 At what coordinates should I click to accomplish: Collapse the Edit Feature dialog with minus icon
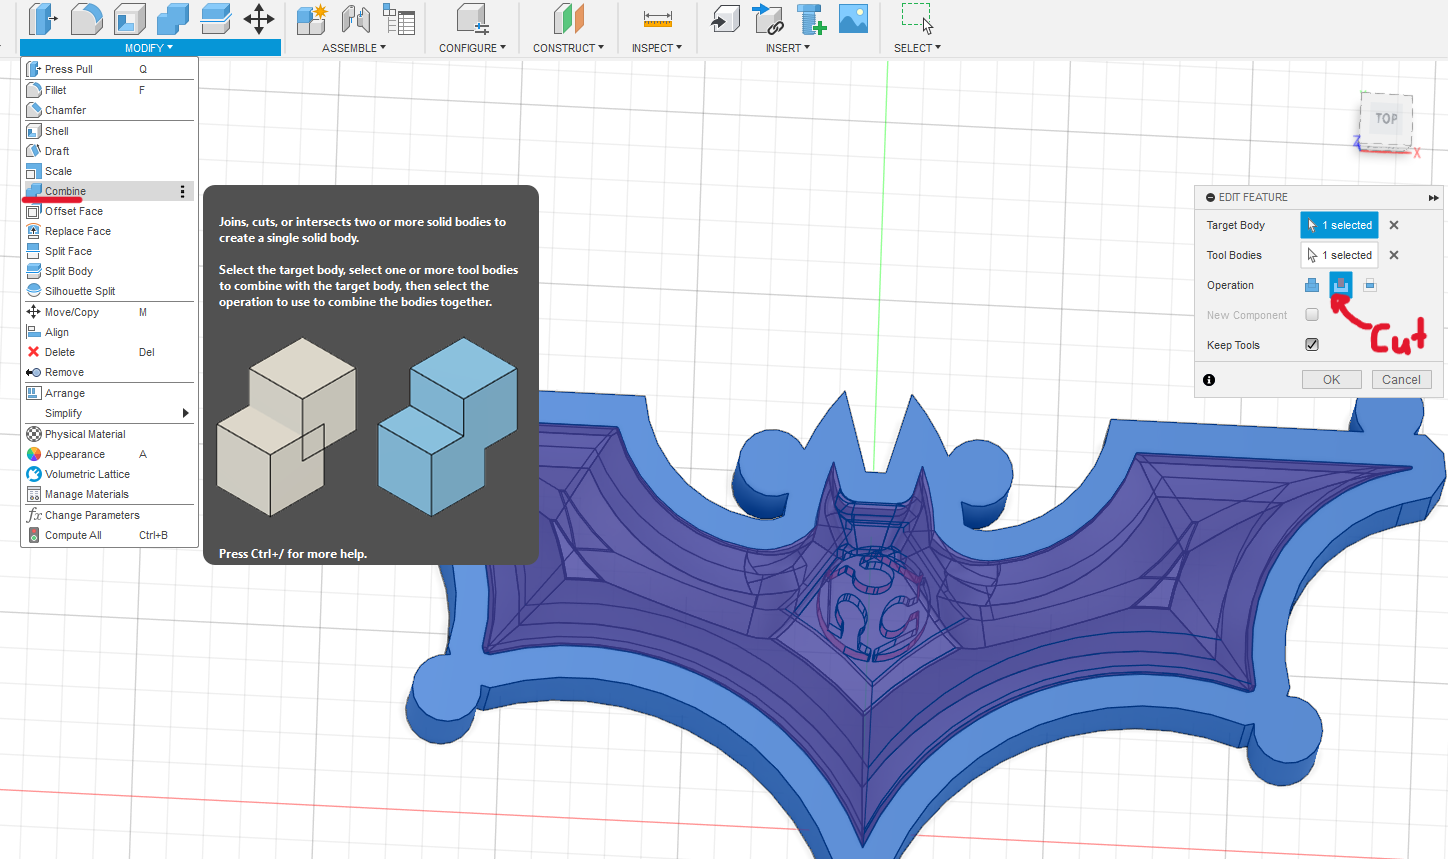[1211, 198]
